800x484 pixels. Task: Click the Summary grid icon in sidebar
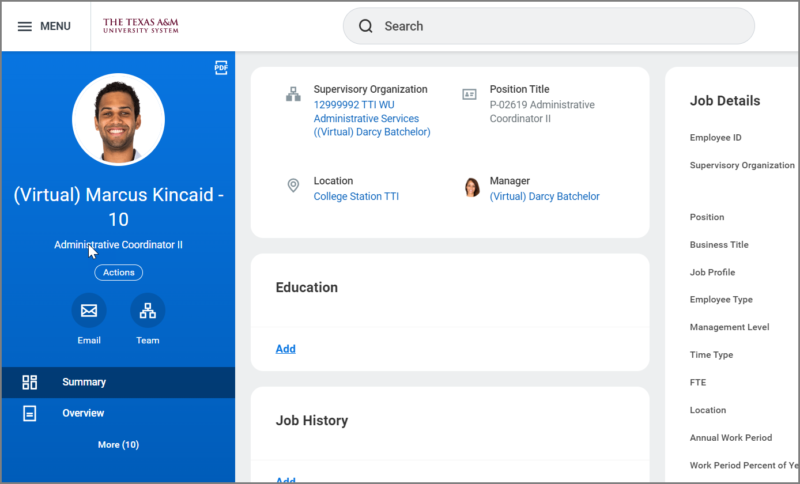(29, 382)
